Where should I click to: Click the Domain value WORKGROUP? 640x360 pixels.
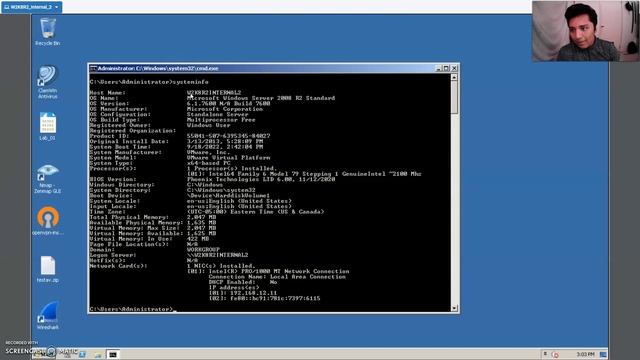pyautogui.click(x=203, y=249)
